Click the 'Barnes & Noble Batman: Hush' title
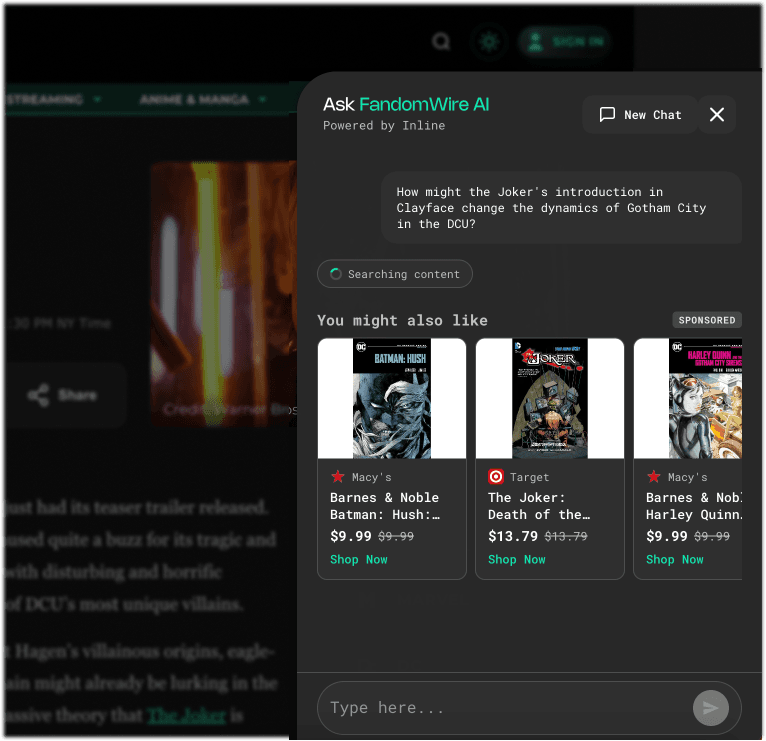 coord(385,506)
